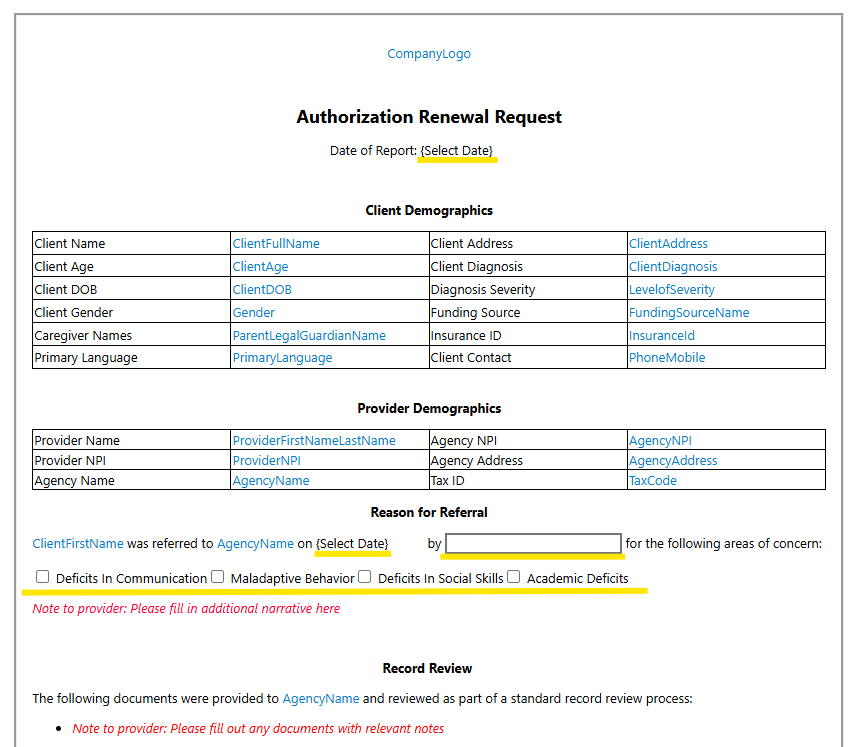Click the 'Client Contact' label cell

click(x=528, y=357)
